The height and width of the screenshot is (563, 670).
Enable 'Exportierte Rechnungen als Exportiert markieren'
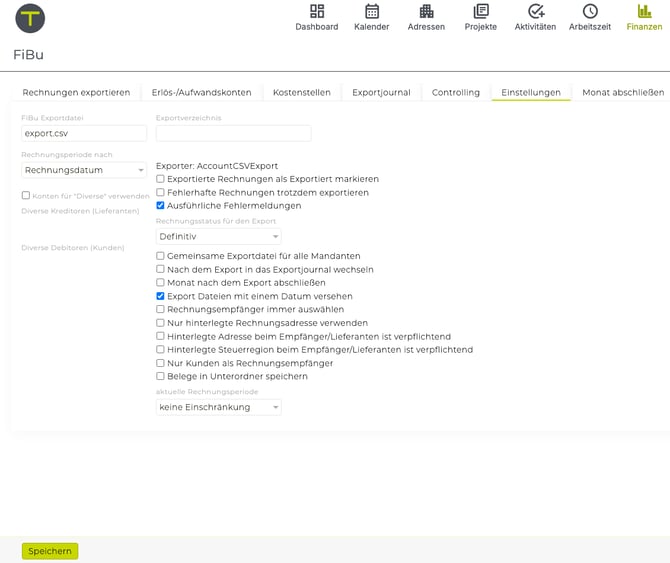[161, 179]
